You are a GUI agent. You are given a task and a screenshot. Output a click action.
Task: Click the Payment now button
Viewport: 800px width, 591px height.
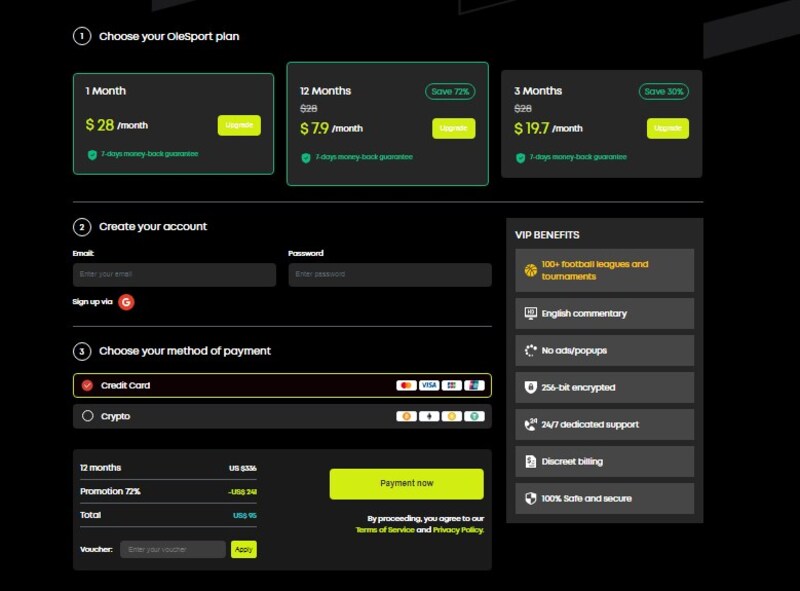coord(406,483)
